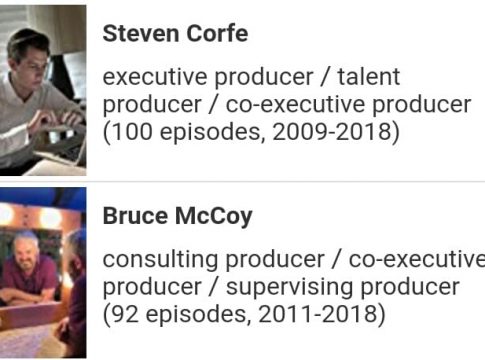Image resolution: width=485 pixels, height=360 pixels.
Task: Click the Bruce McCoy name link
Action: [x=178, y=216]
